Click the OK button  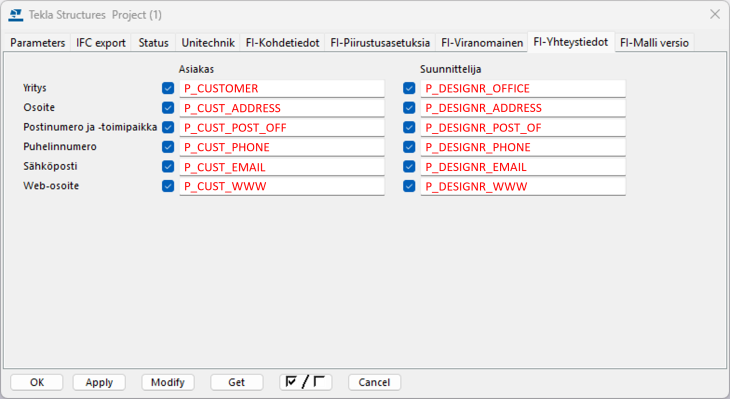point(37,382)
